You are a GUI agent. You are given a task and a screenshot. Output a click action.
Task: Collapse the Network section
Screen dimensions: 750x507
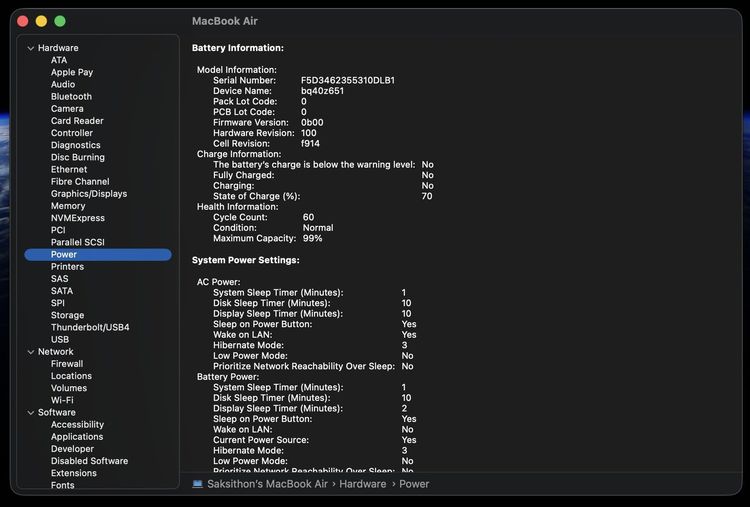[31, 352]
